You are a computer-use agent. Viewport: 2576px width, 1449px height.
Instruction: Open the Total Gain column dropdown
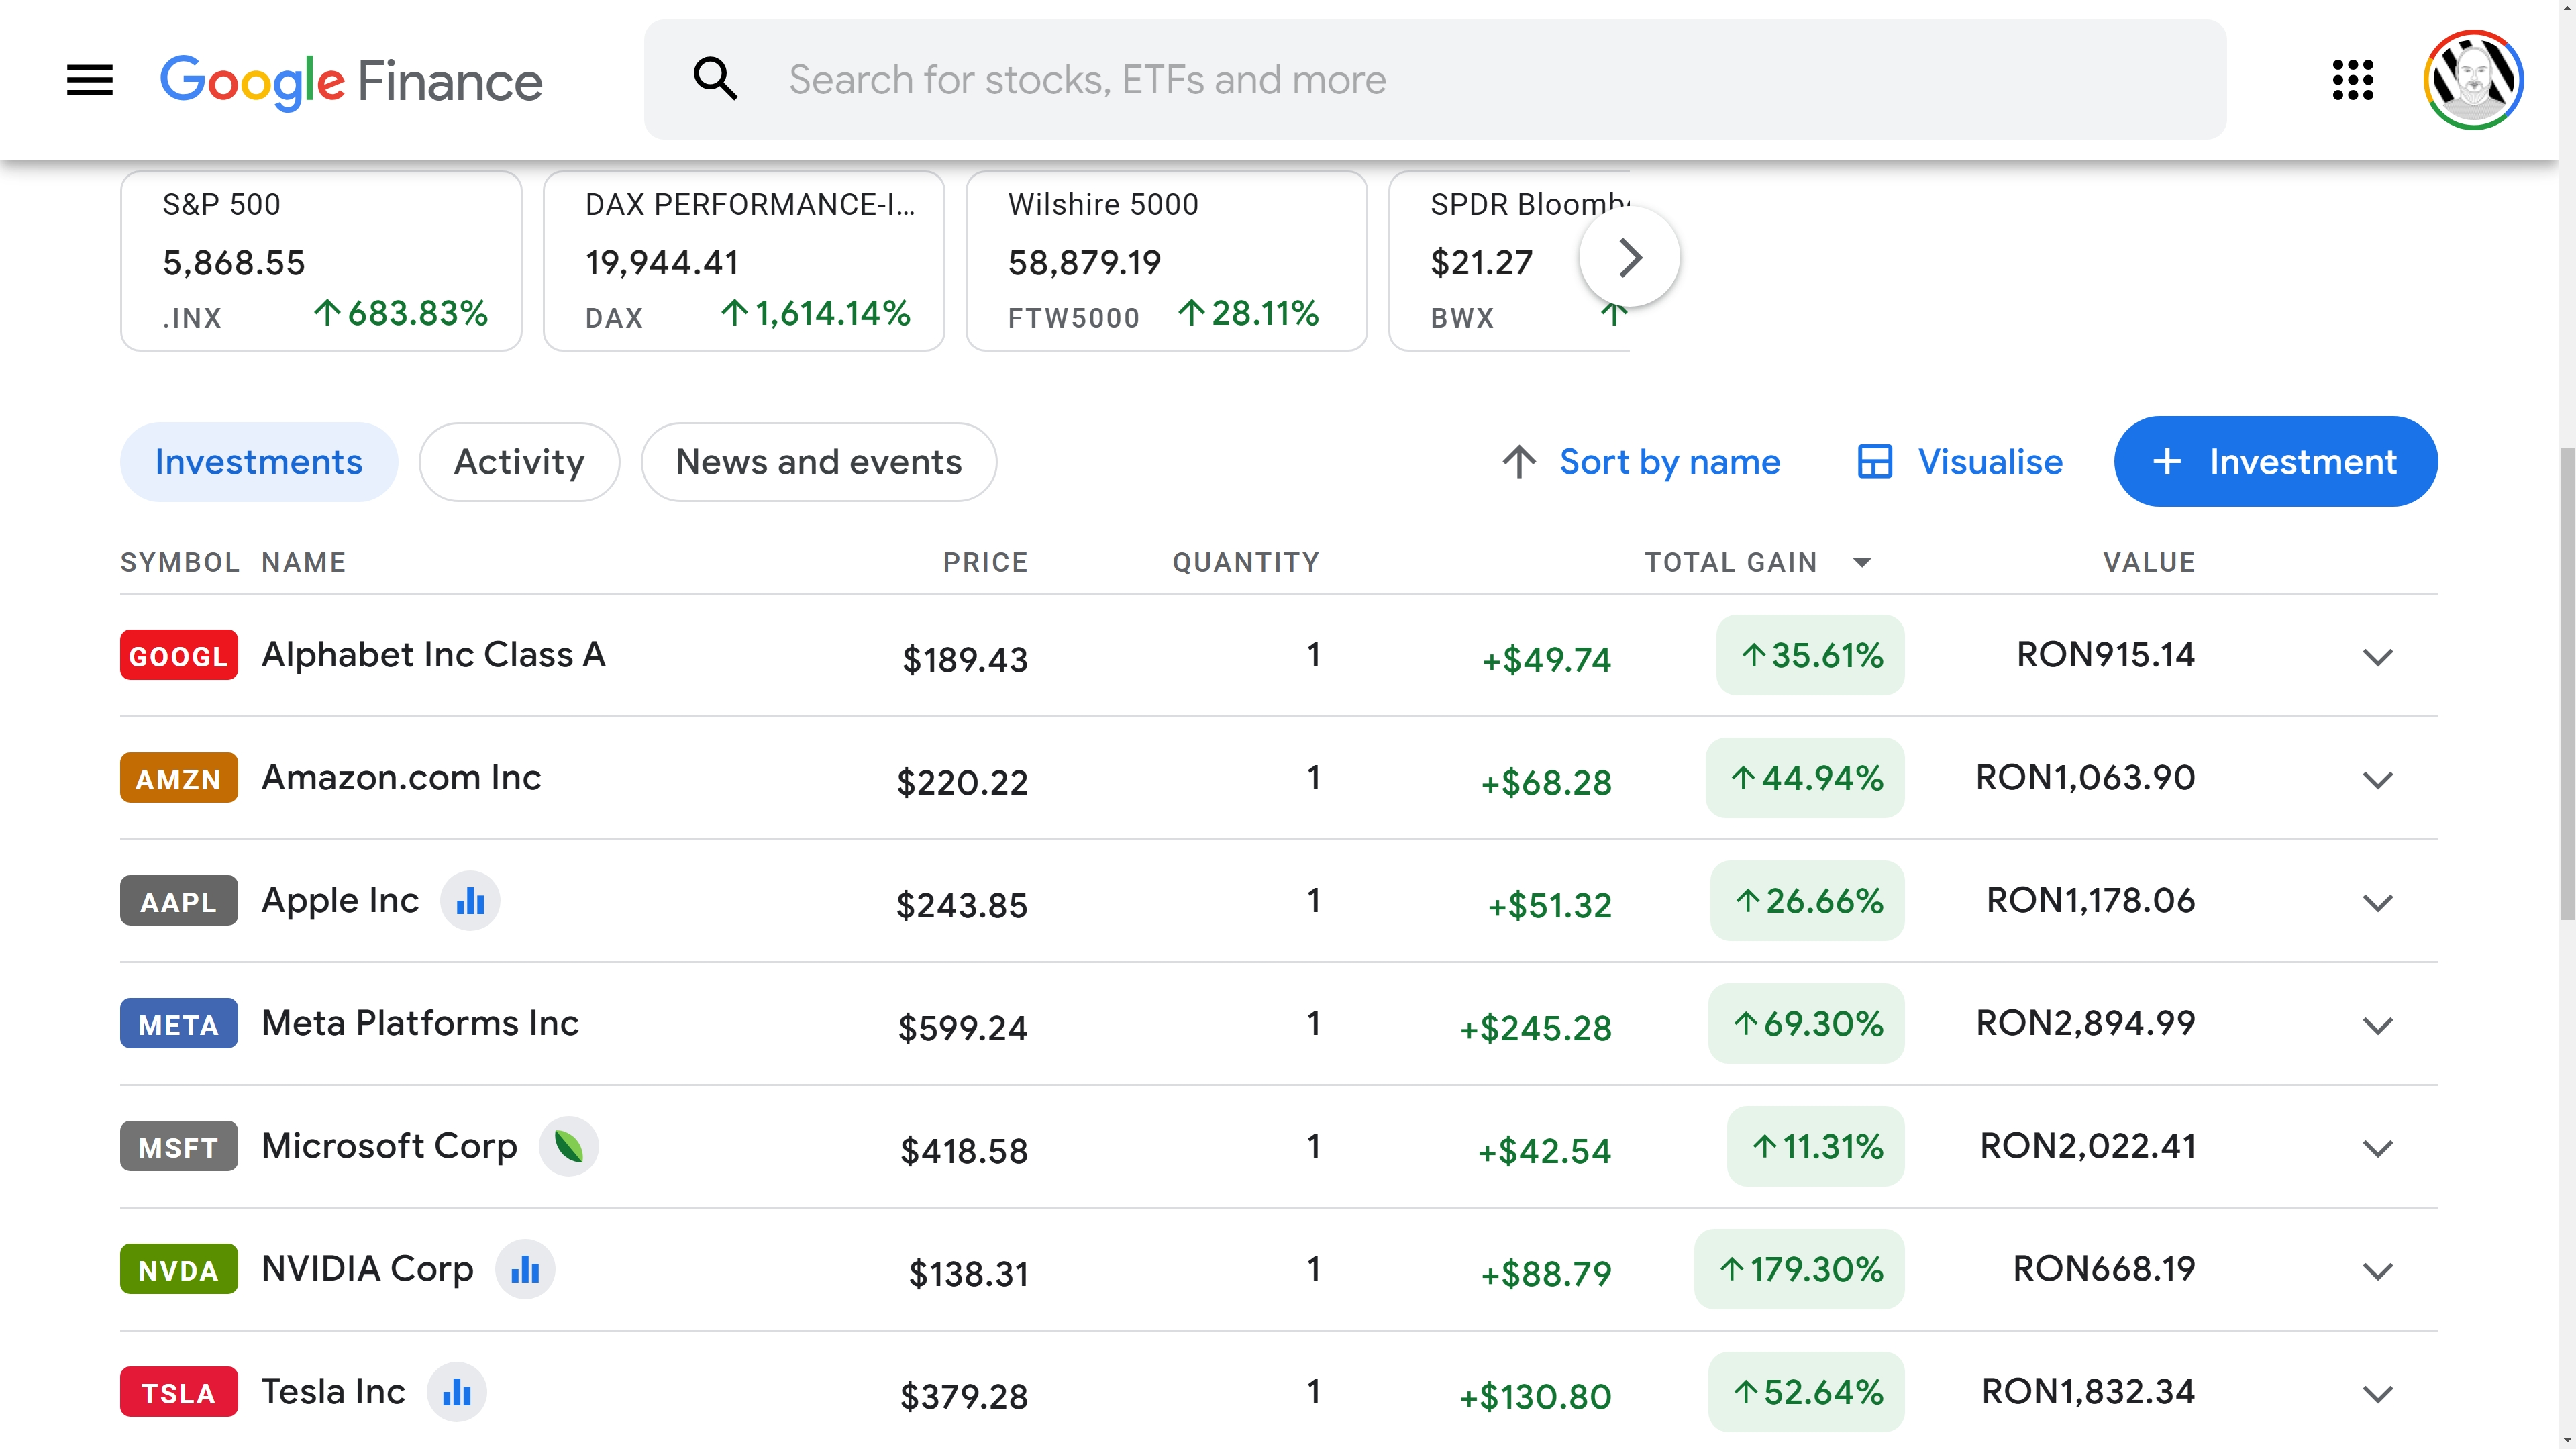(1861, 562)
